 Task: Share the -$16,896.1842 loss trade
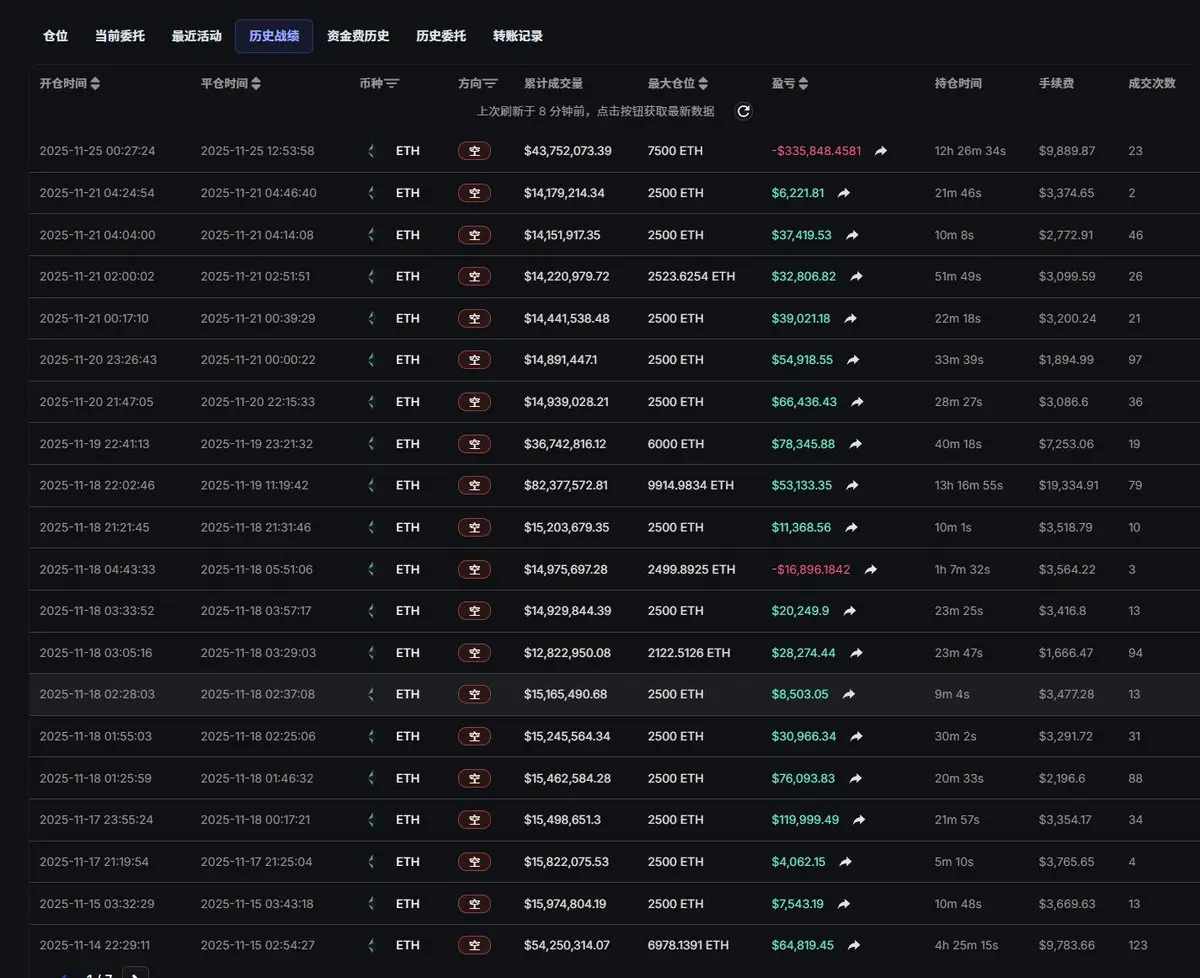[871, 569]
